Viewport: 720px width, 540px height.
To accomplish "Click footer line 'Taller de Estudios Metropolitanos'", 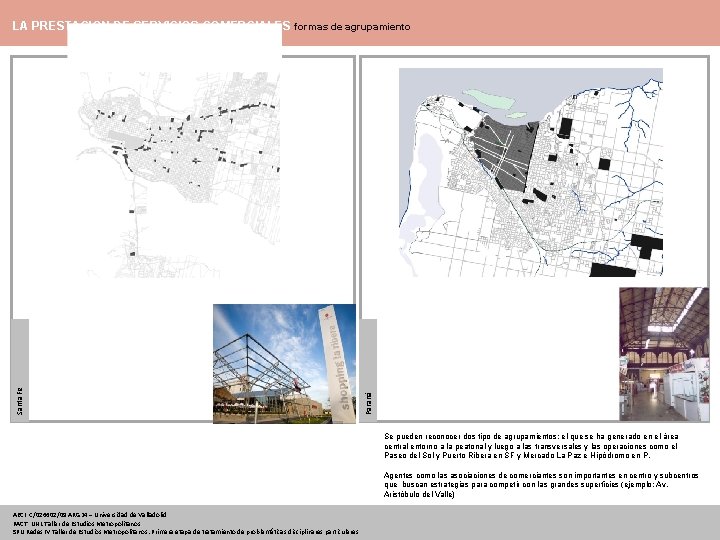I will pos(77,523).
